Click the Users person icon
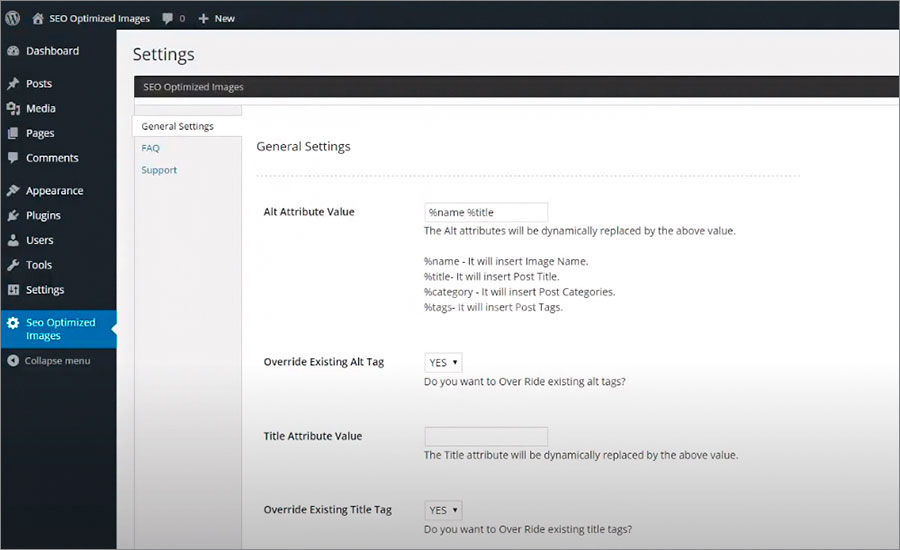This screenshot has height=550, width=900. [13, 240]
